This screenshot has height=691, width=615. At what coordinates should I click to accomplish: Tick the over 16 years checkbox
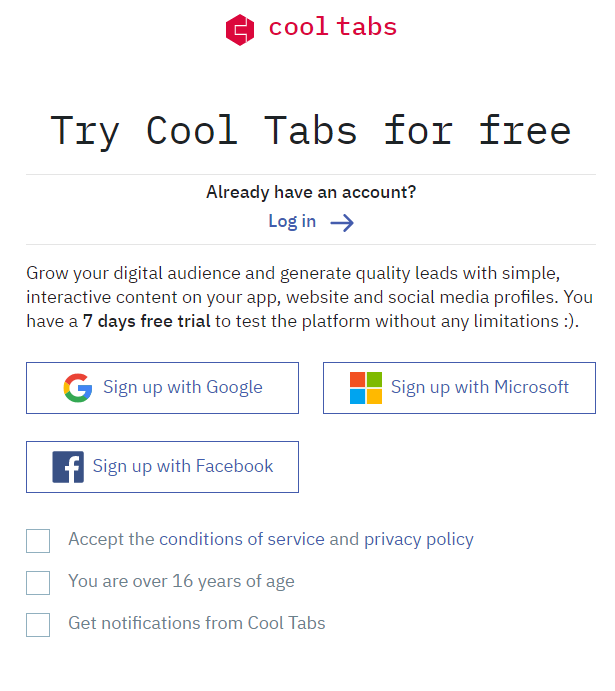click(38, 583)
